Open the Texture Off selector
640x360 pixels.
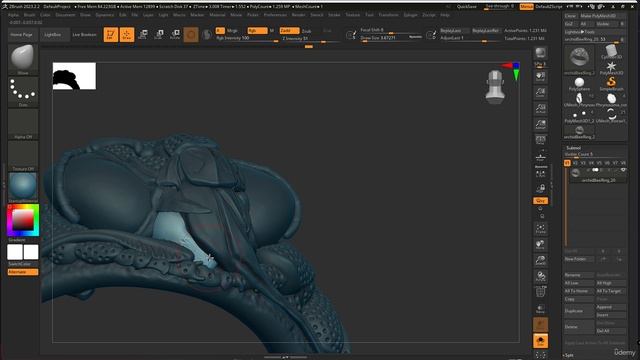23,156
